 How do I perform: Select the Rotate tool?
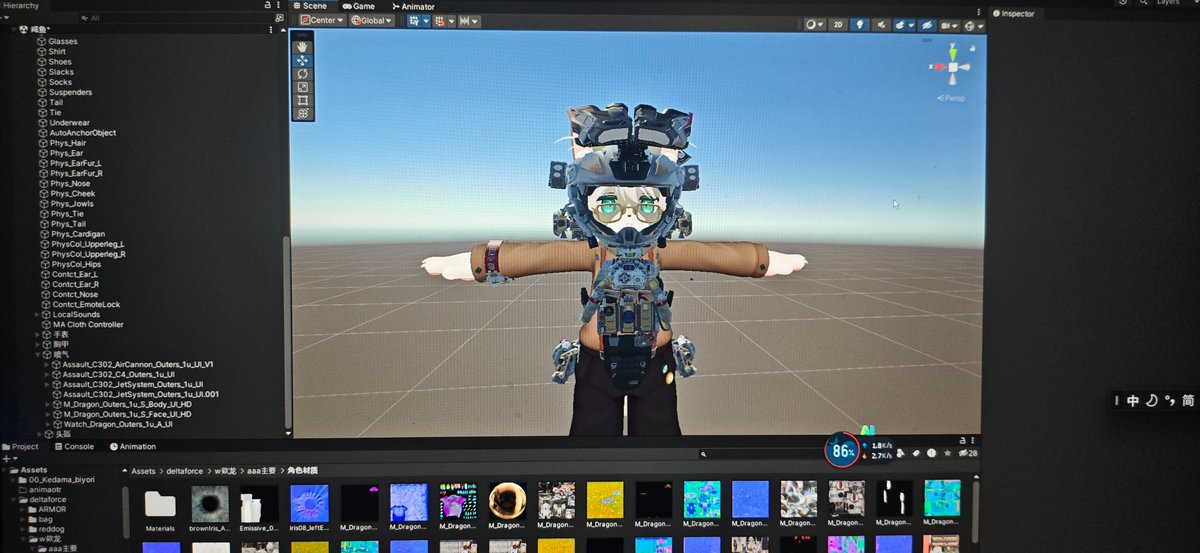click(303, 74)
